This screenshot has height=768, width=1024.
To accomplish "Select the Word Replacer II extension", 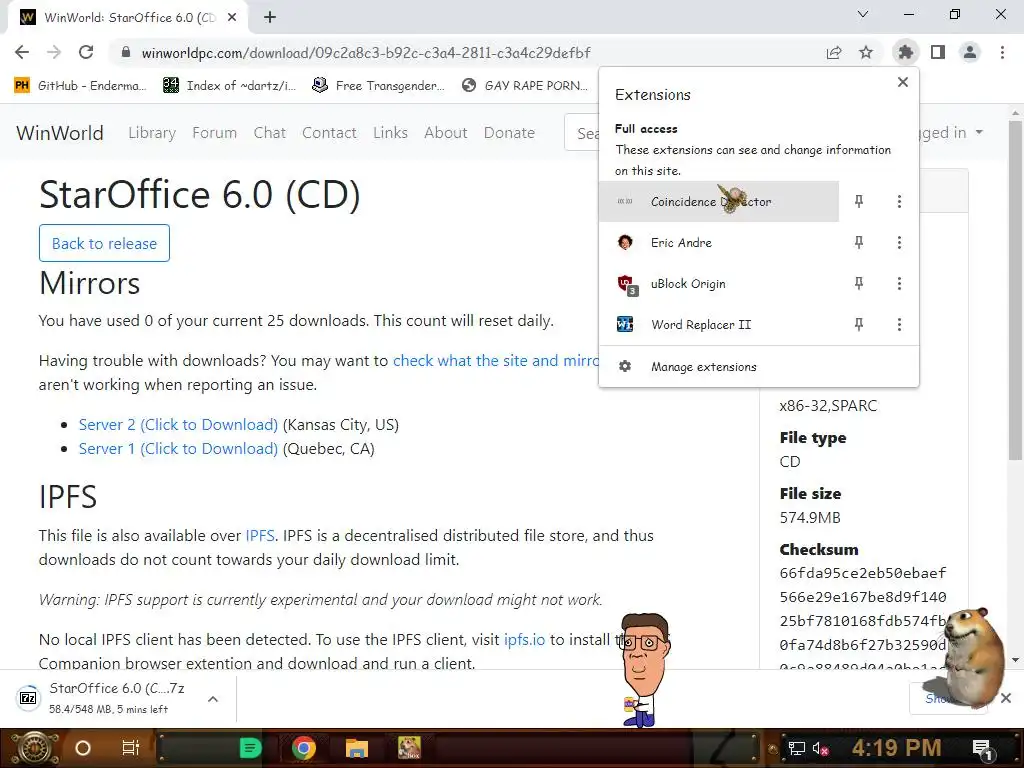I will point(718,325).
